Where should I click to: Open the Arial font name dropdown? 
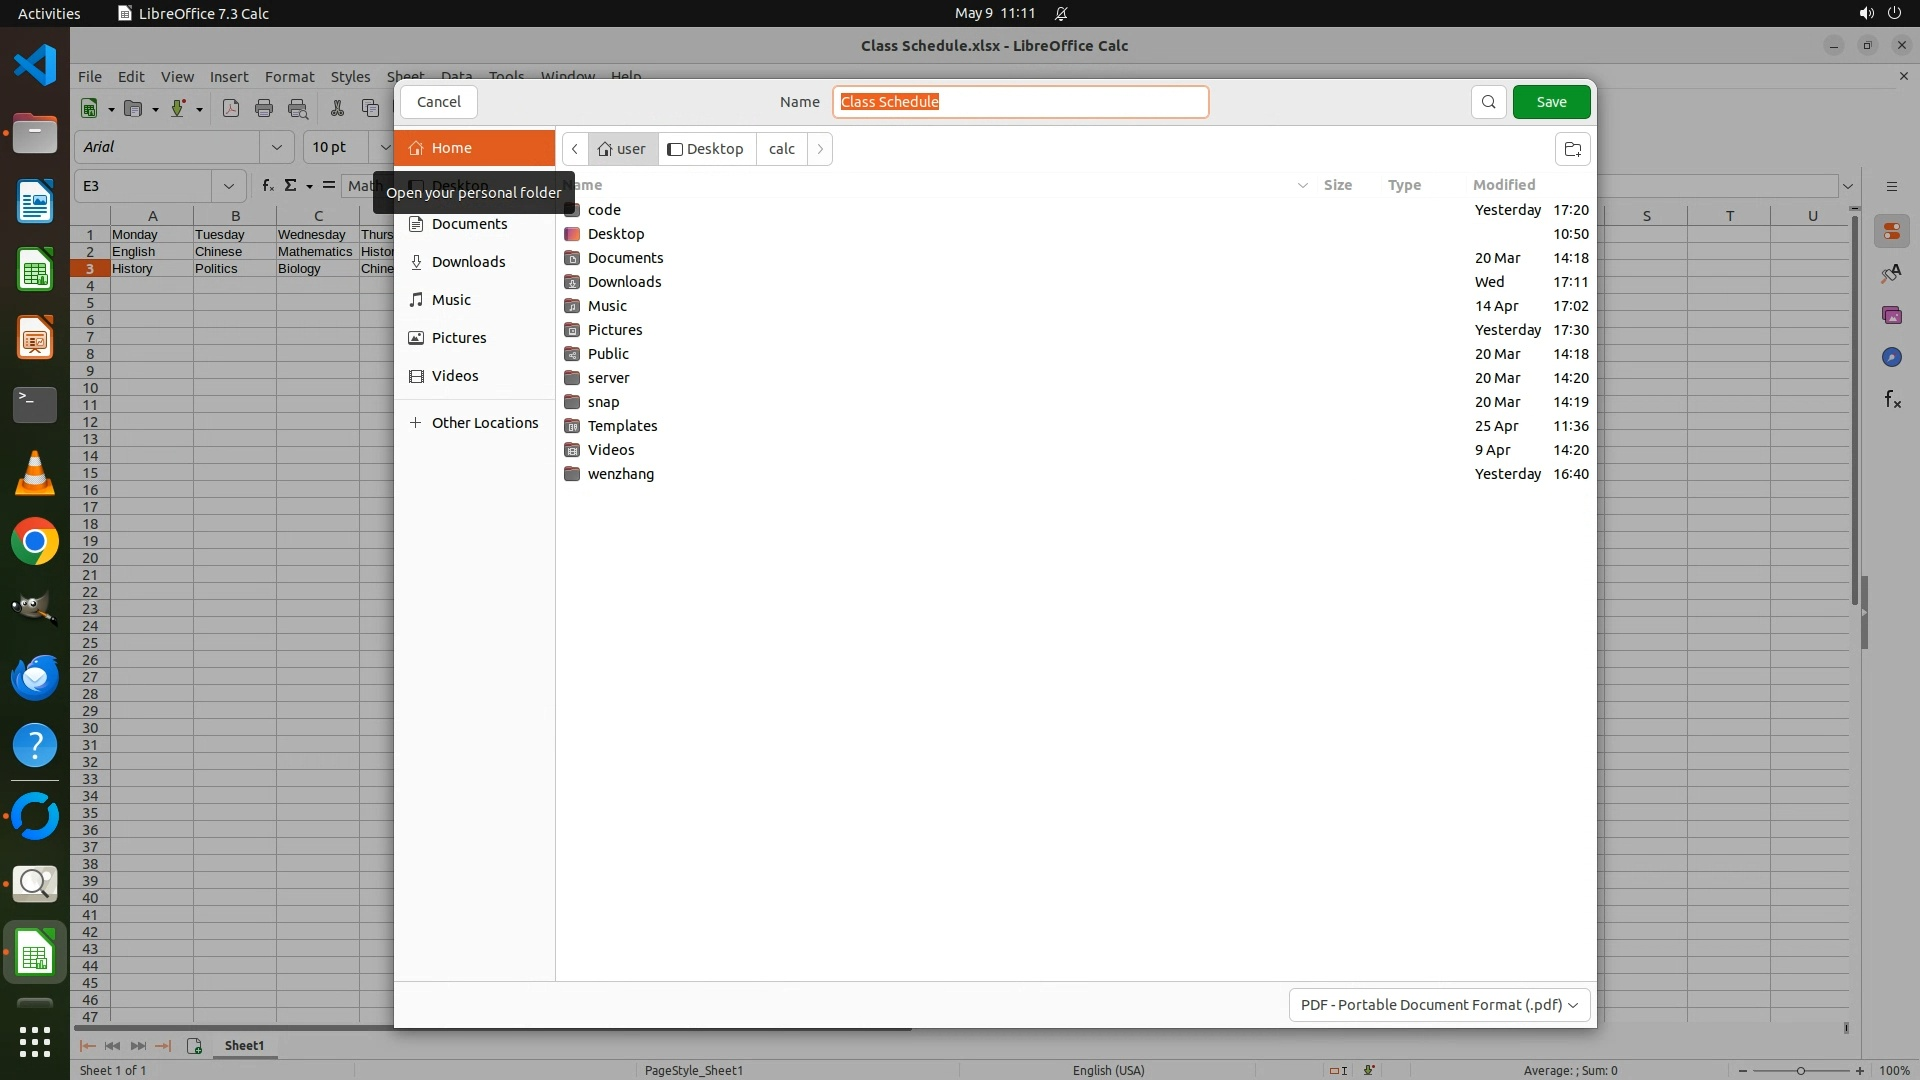click(276, 147)
